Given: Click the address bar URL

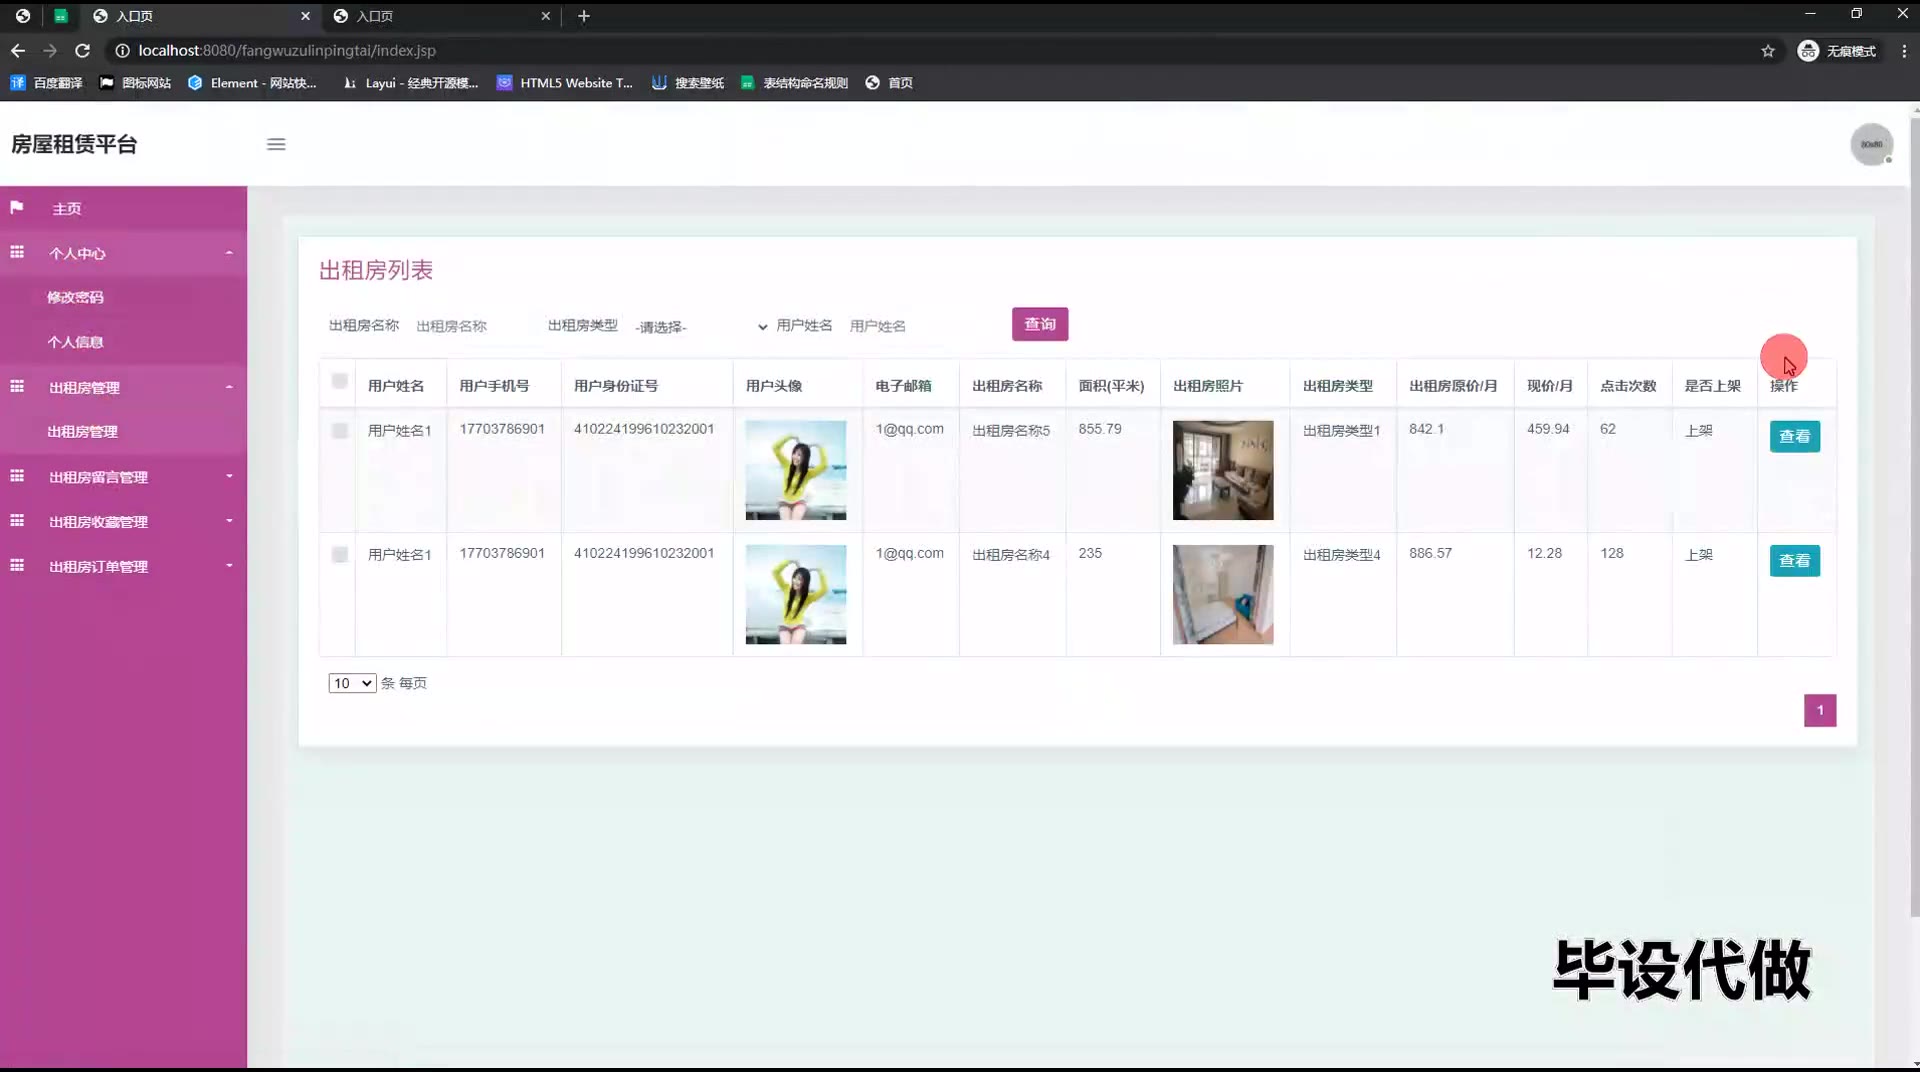Looking at the screenshot, I should tap(287, 50).
